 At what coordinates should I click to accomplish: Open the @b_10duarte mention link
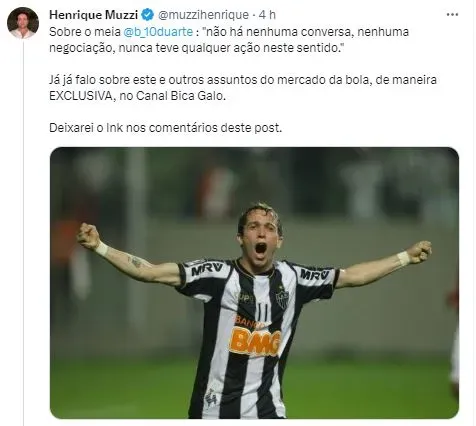point(158,32)
